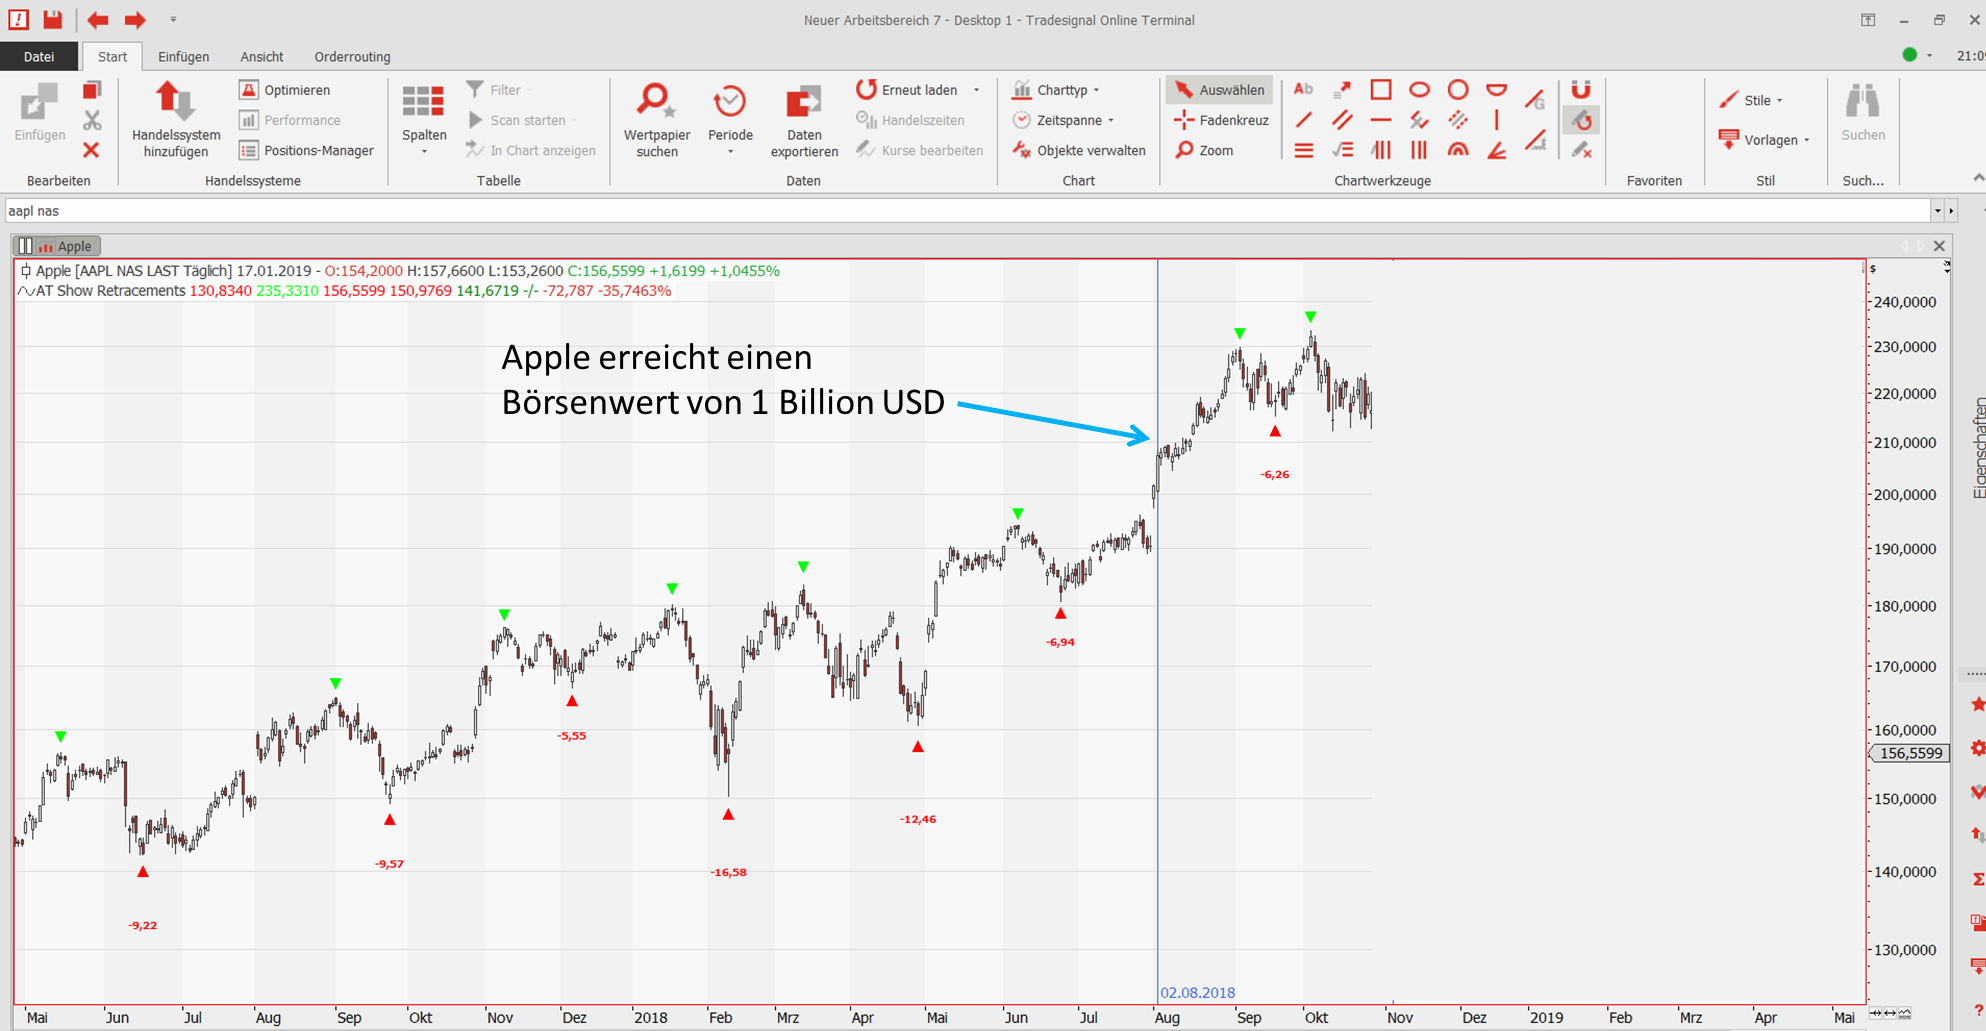The height and width of the screenshot is (1031, 1986).
Task: Select the rectangle drawing tool
Action: click(x=1380, y=90)
